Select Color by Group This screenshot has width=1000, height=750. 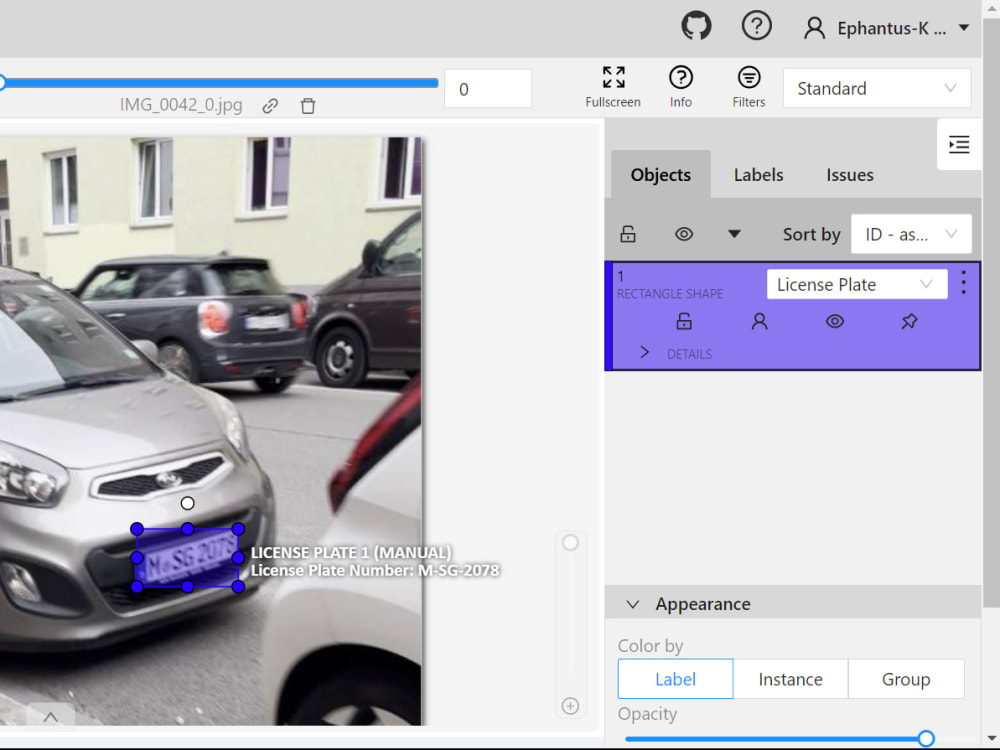pos(906,678)
